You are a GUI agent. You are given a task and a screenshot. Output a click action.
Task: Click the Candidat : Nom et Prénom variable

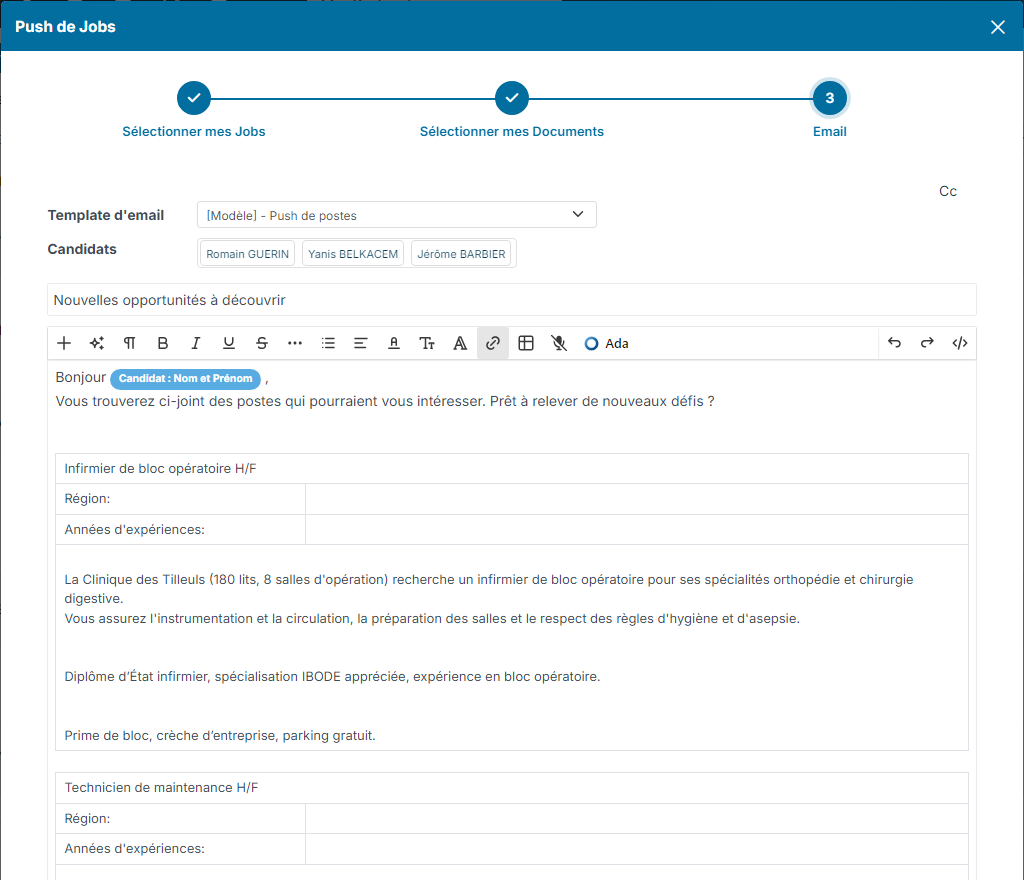click(x=185, y=379)
